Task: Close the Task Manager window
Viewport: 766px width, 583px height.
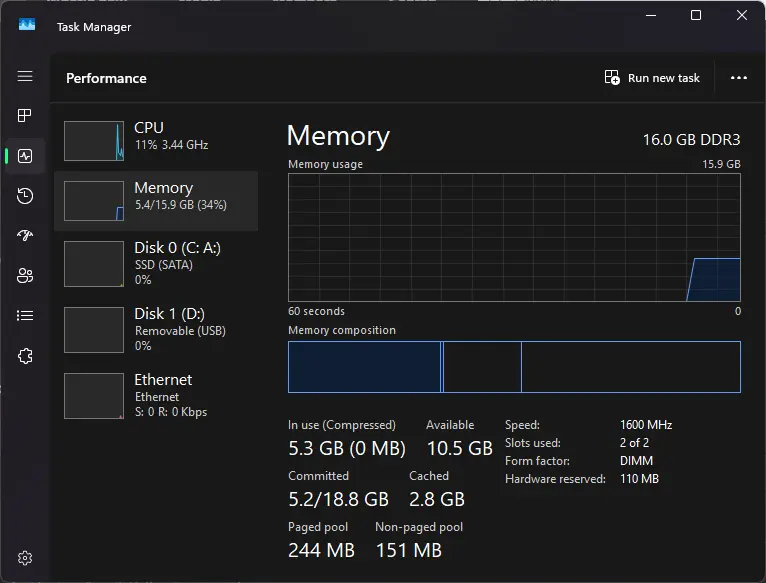Action: [742, 16]
